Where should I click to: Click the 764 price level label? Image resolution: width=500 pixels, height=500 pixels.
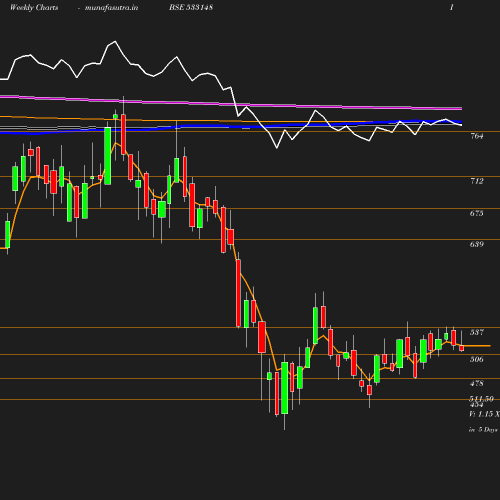tap(476, 136)
